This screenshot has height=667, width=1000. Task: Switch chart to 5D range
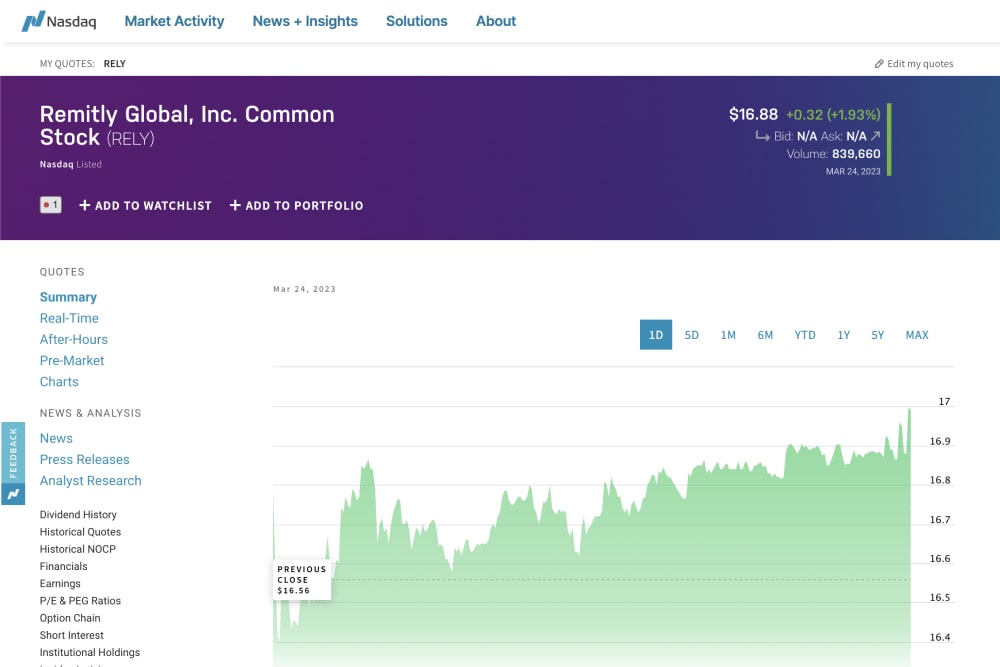click(691, 335)
